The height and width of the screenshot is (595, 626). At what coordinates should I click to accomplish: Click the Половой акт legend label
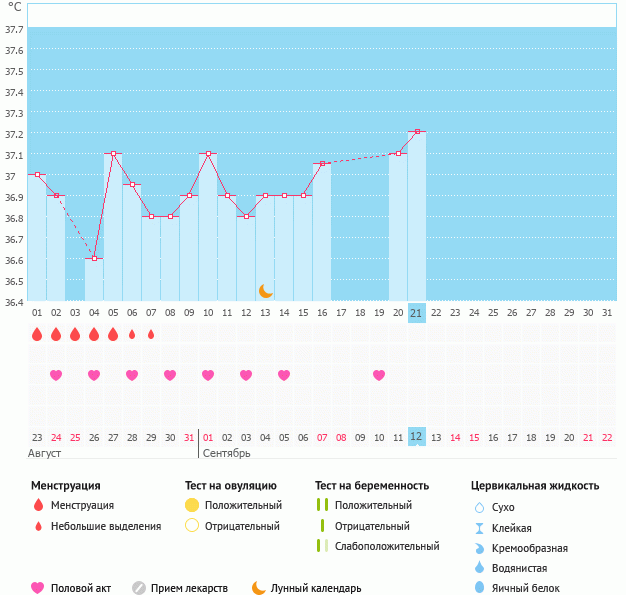(x=81, y=588)
